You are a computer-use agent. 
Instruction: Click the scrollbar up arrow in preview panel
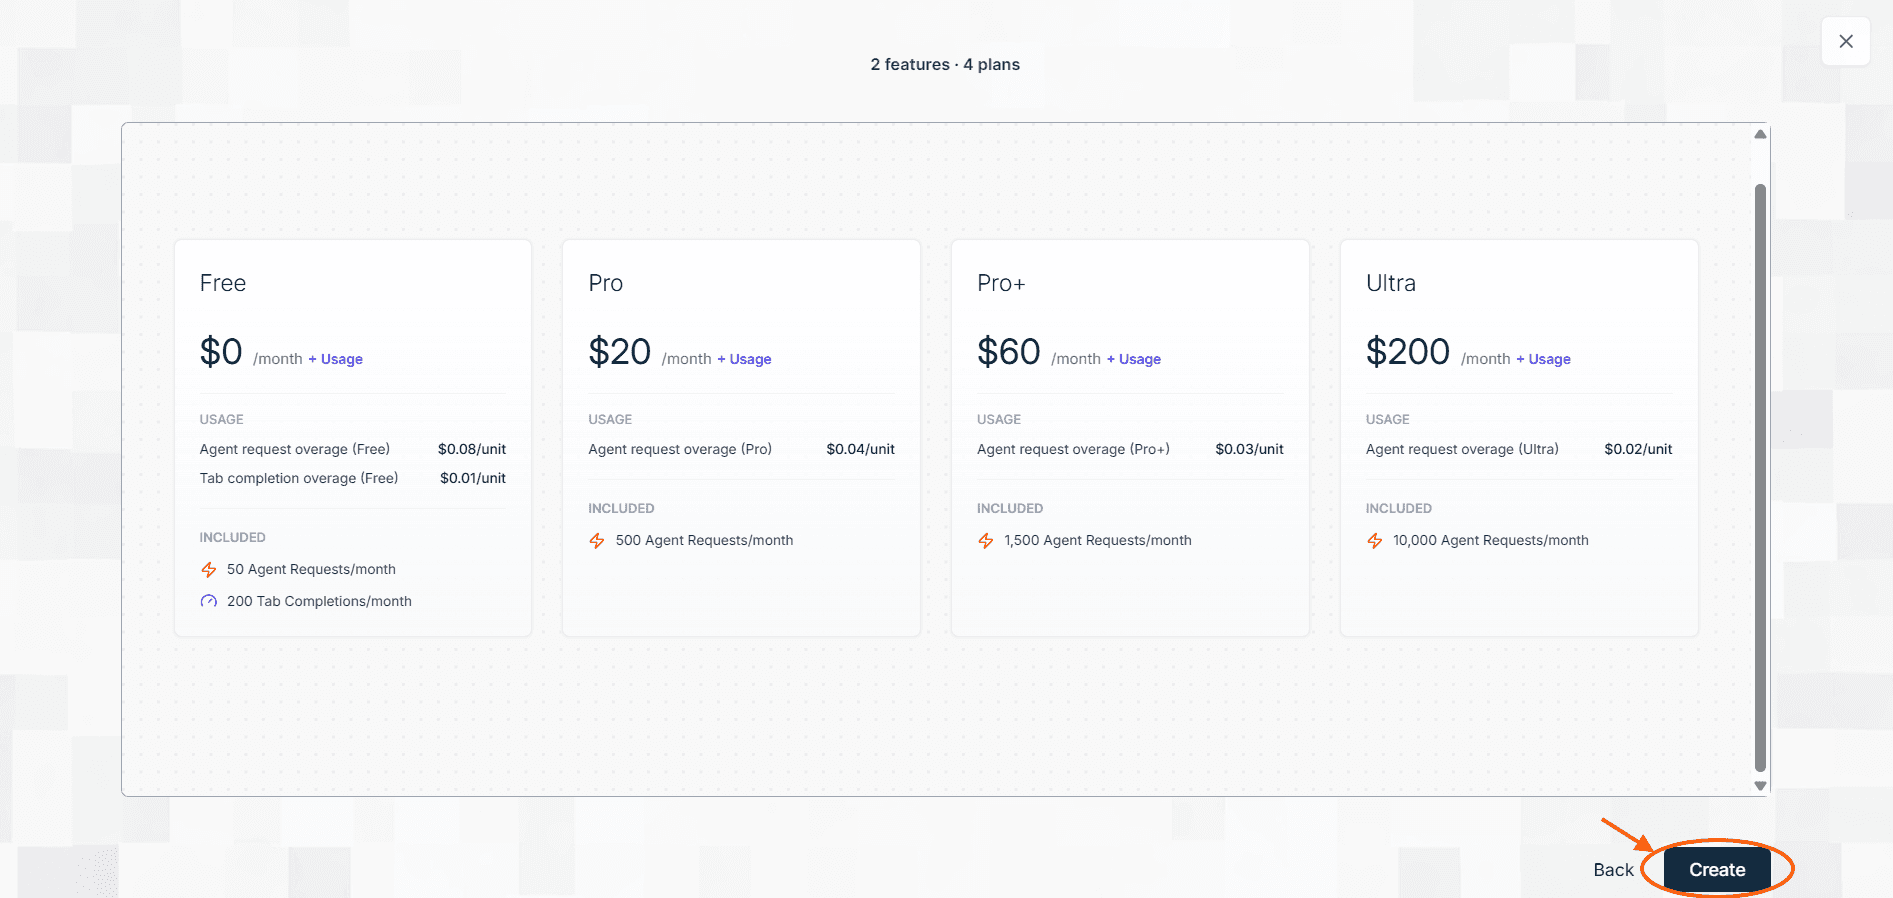(1760, 134)
